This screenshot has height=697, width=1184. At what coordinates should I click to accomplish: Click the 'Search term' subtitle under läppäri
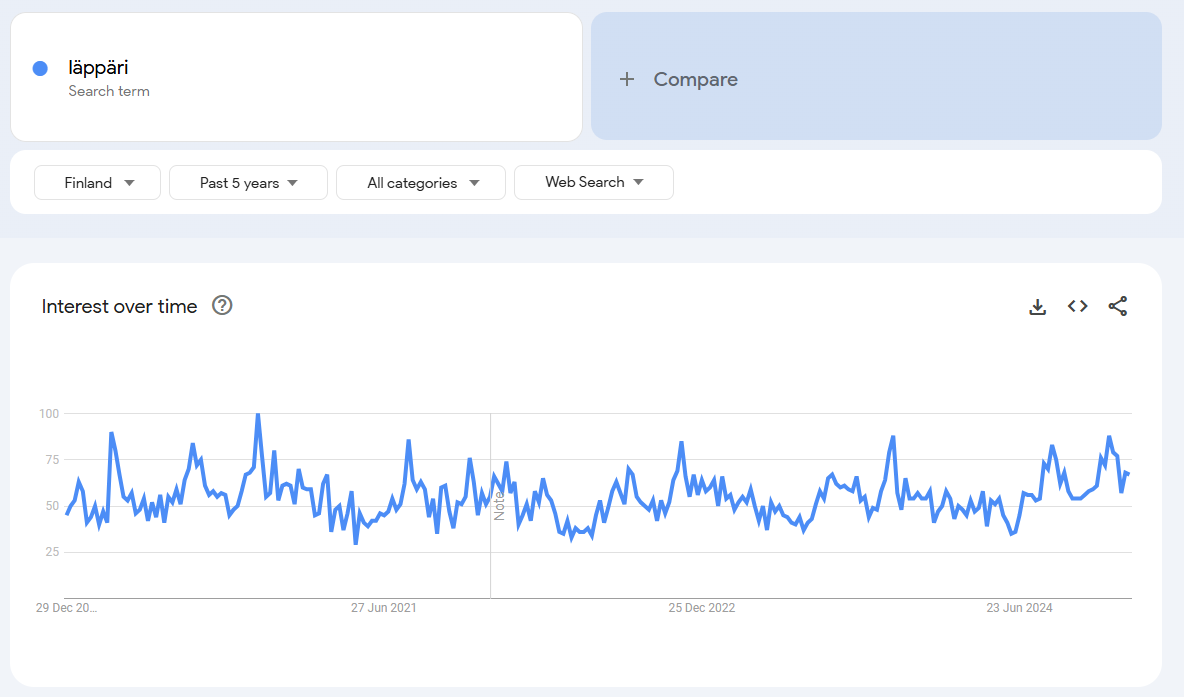click(109, 91)
